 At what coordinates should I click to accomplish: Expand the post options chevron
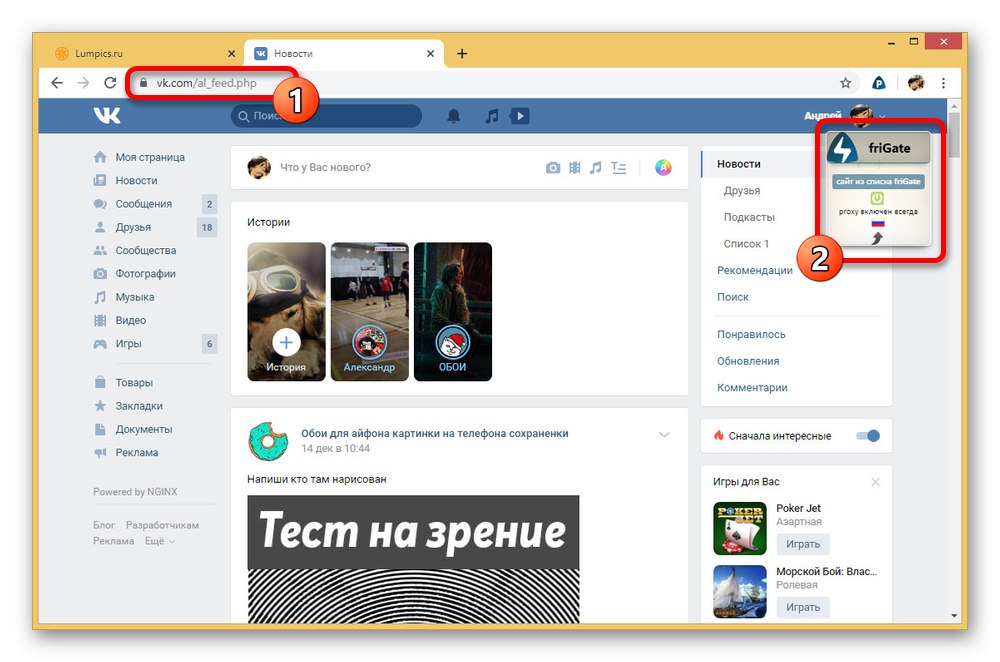pos(664,435)
